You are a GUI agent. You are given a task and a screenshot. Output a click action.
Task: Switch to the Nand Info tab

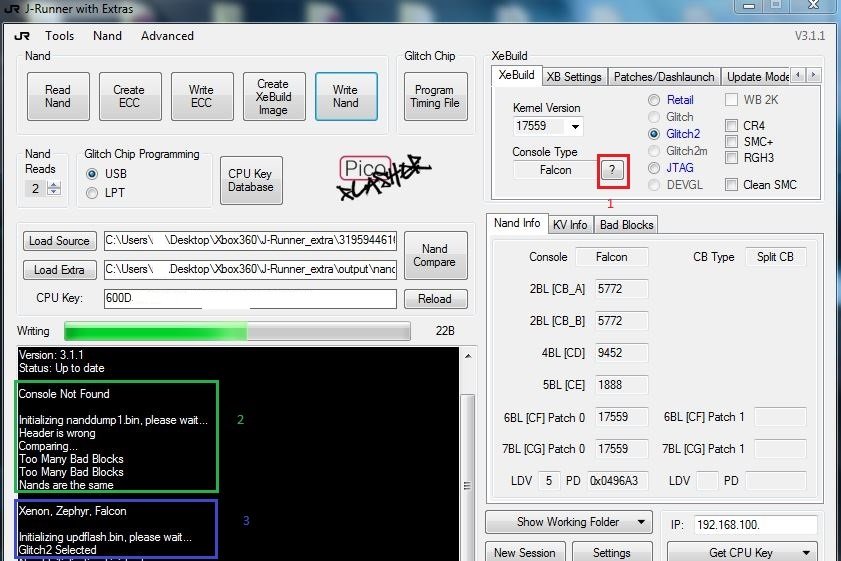(x=517, y=223)
